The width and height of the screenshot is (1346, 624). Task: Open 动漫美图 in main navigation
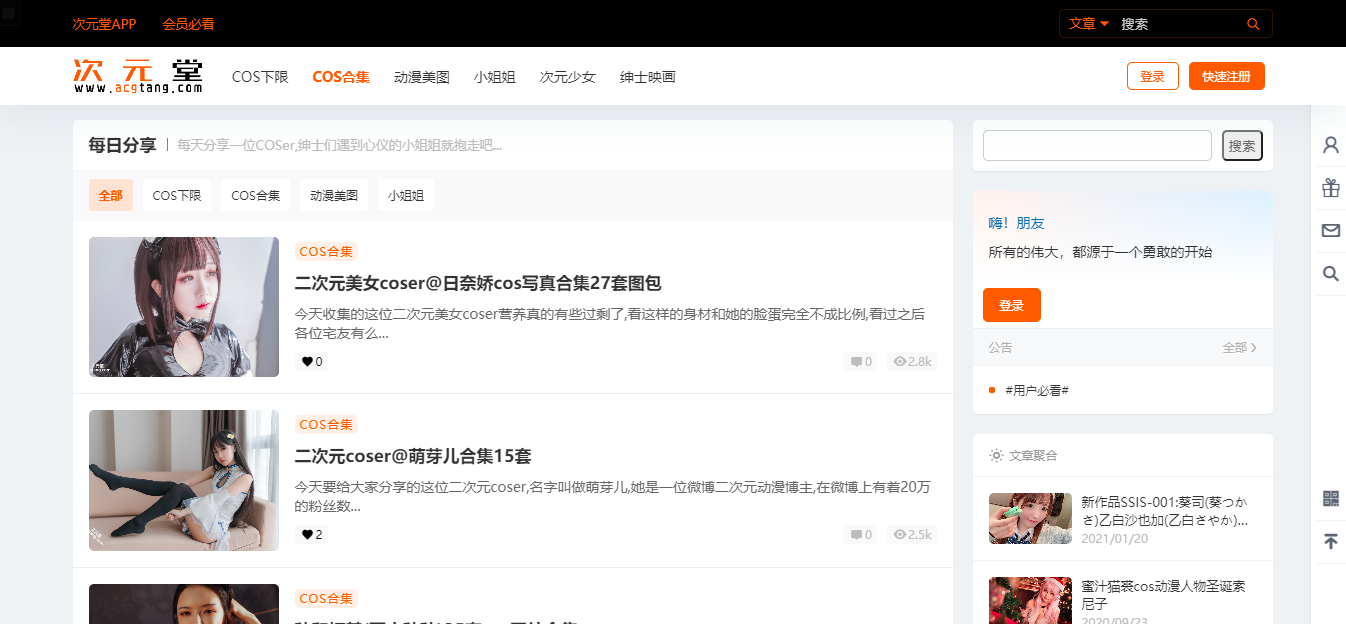pyautogui.click(x=422, y=77)
